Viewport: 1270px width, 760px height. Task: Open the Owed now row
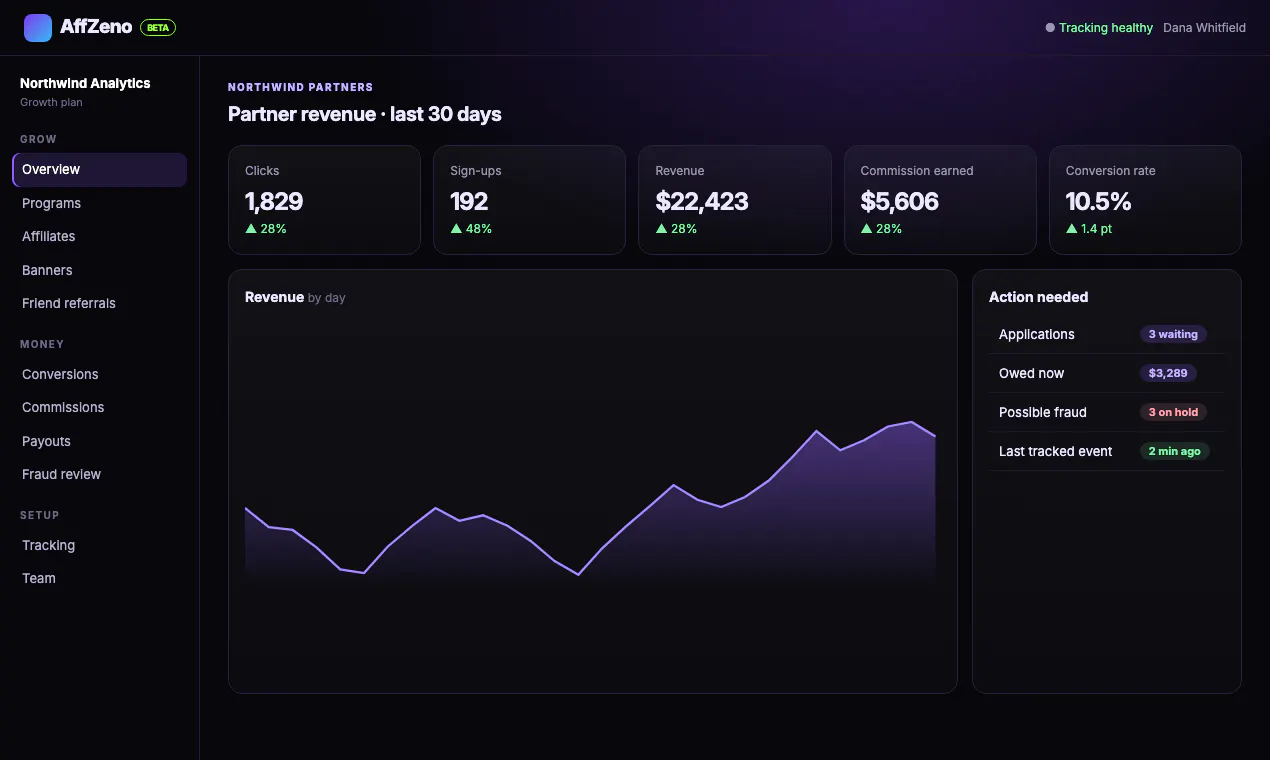(1107, 373)
